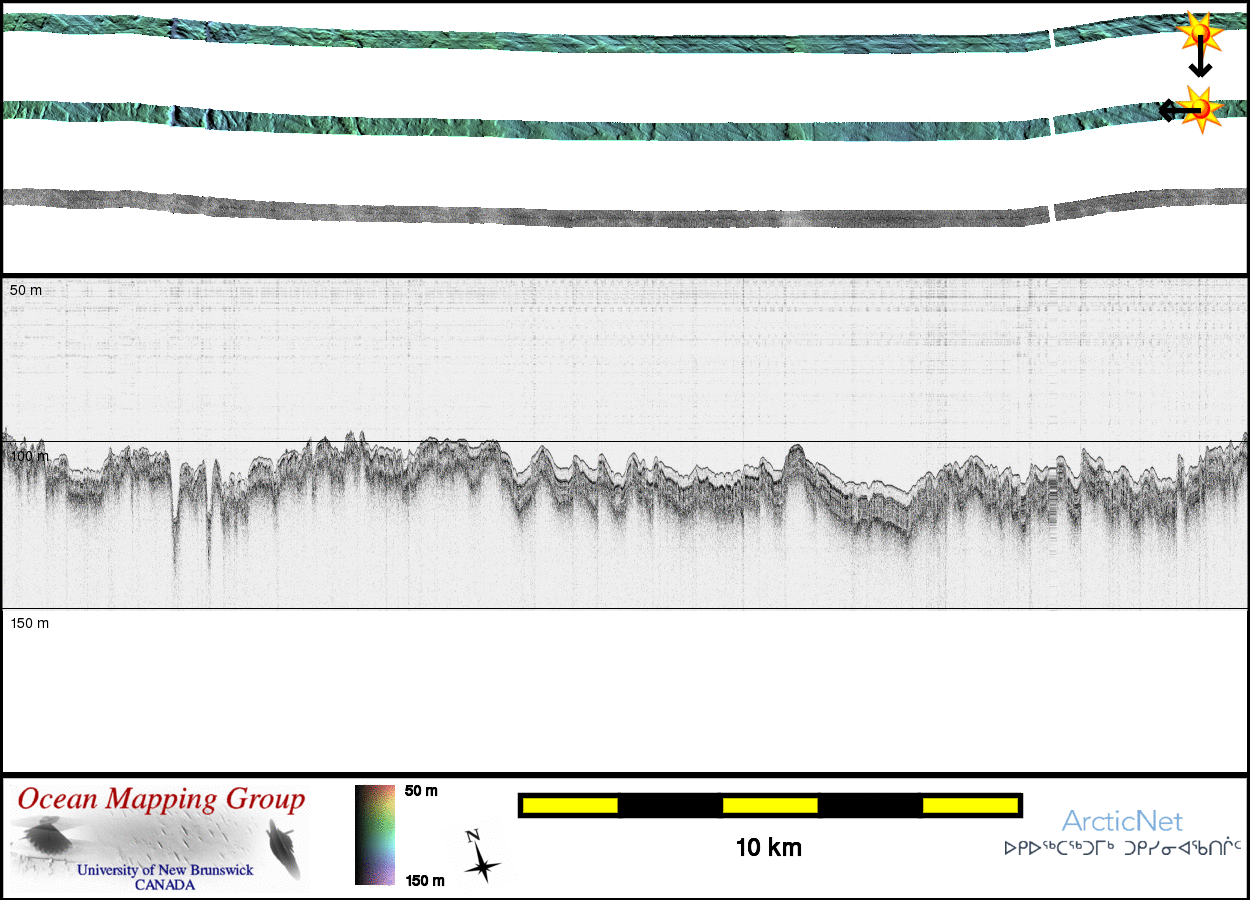Screen dimensions: 1250x900
Task: Click the University of New Brunswick text
Action: click(x=165, y=870)
